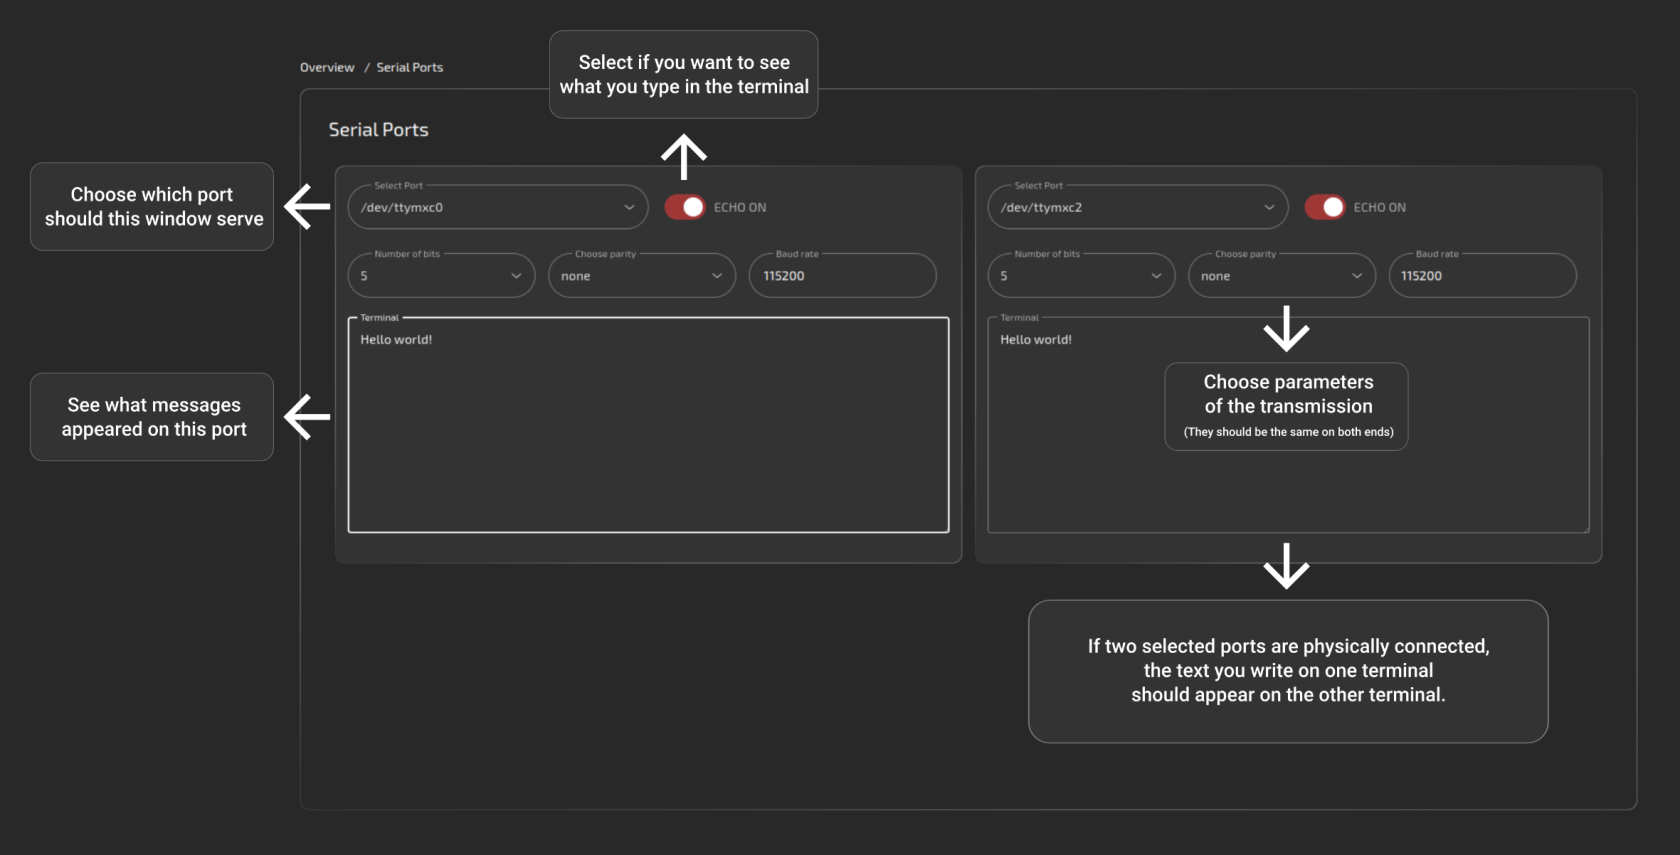Click the down arrow below the right Choose parity
The width and height of the screenshot is (1680, 855).
point(1286,328)
